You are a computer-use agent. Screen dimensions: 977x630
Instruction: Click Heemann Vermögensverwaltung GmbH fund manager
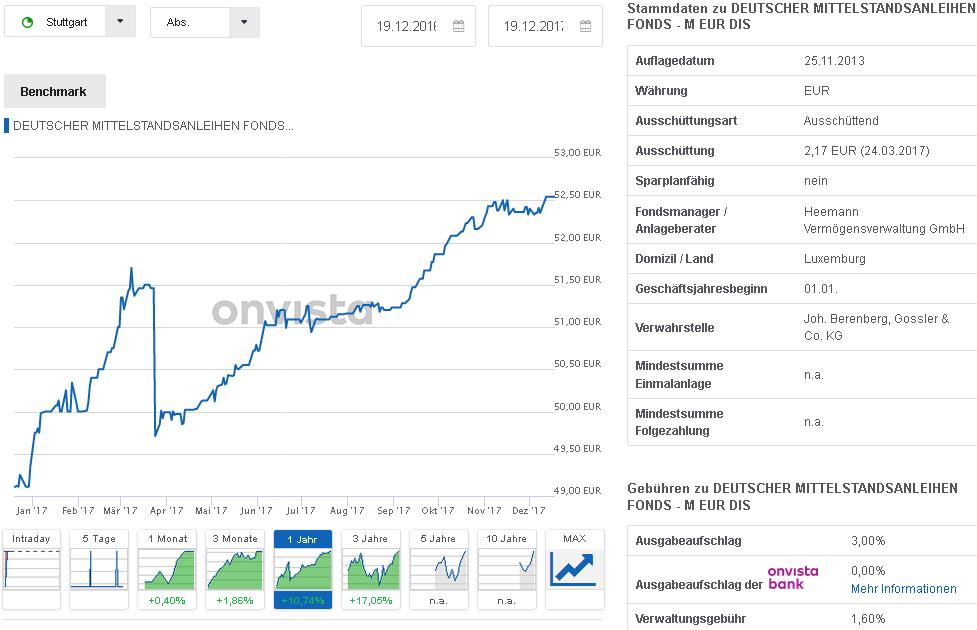(x=884, y=220)
